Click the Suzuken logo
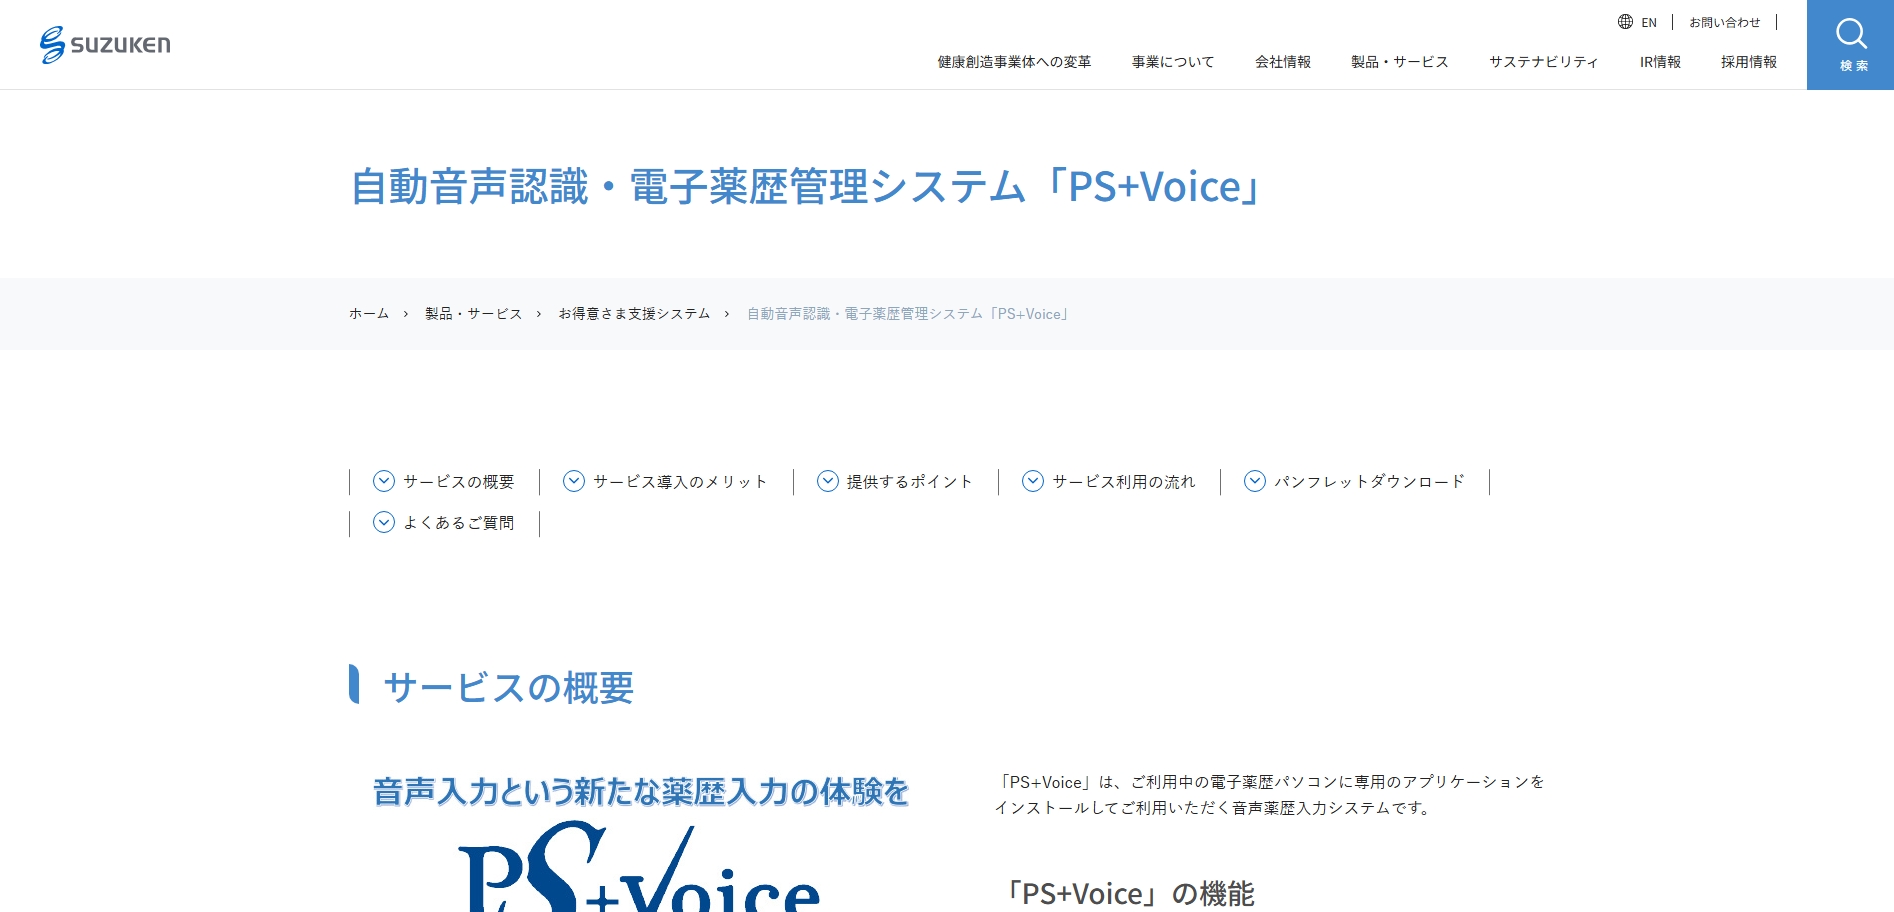The image size is (1894, 912). pos(105,44)
